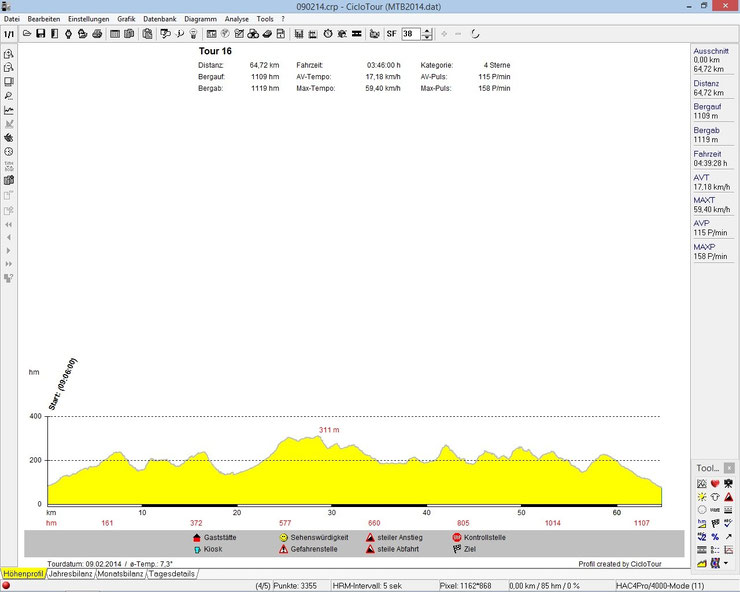Click the mountain landscape icon in Tool palette
740x592 pixels.
tap(702, 483)
